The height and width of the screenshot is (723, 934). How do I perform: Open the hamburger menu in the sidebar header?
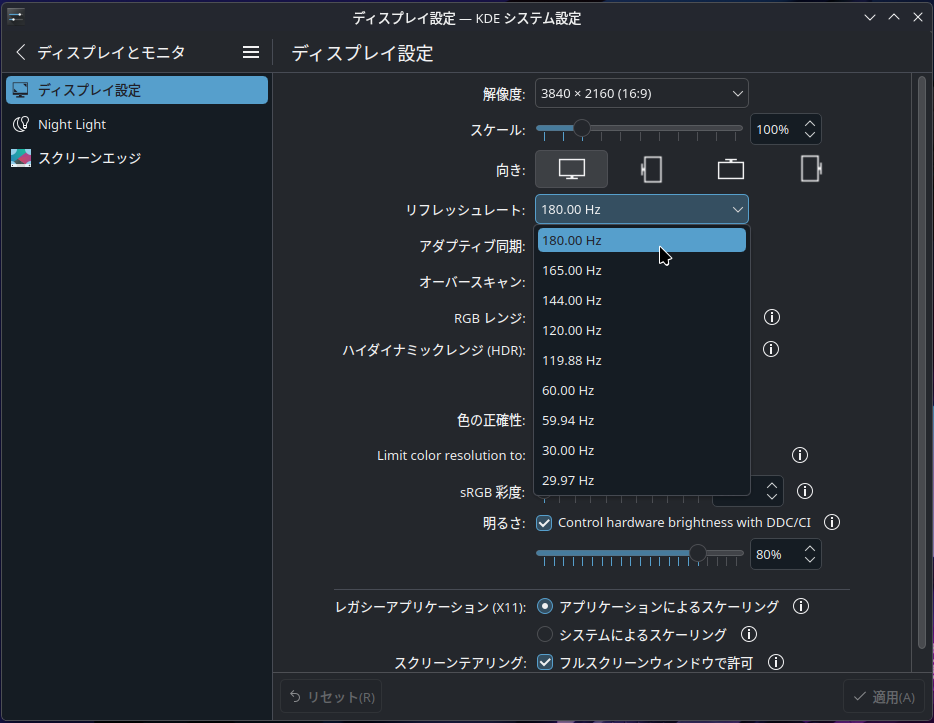click(251, 51)
